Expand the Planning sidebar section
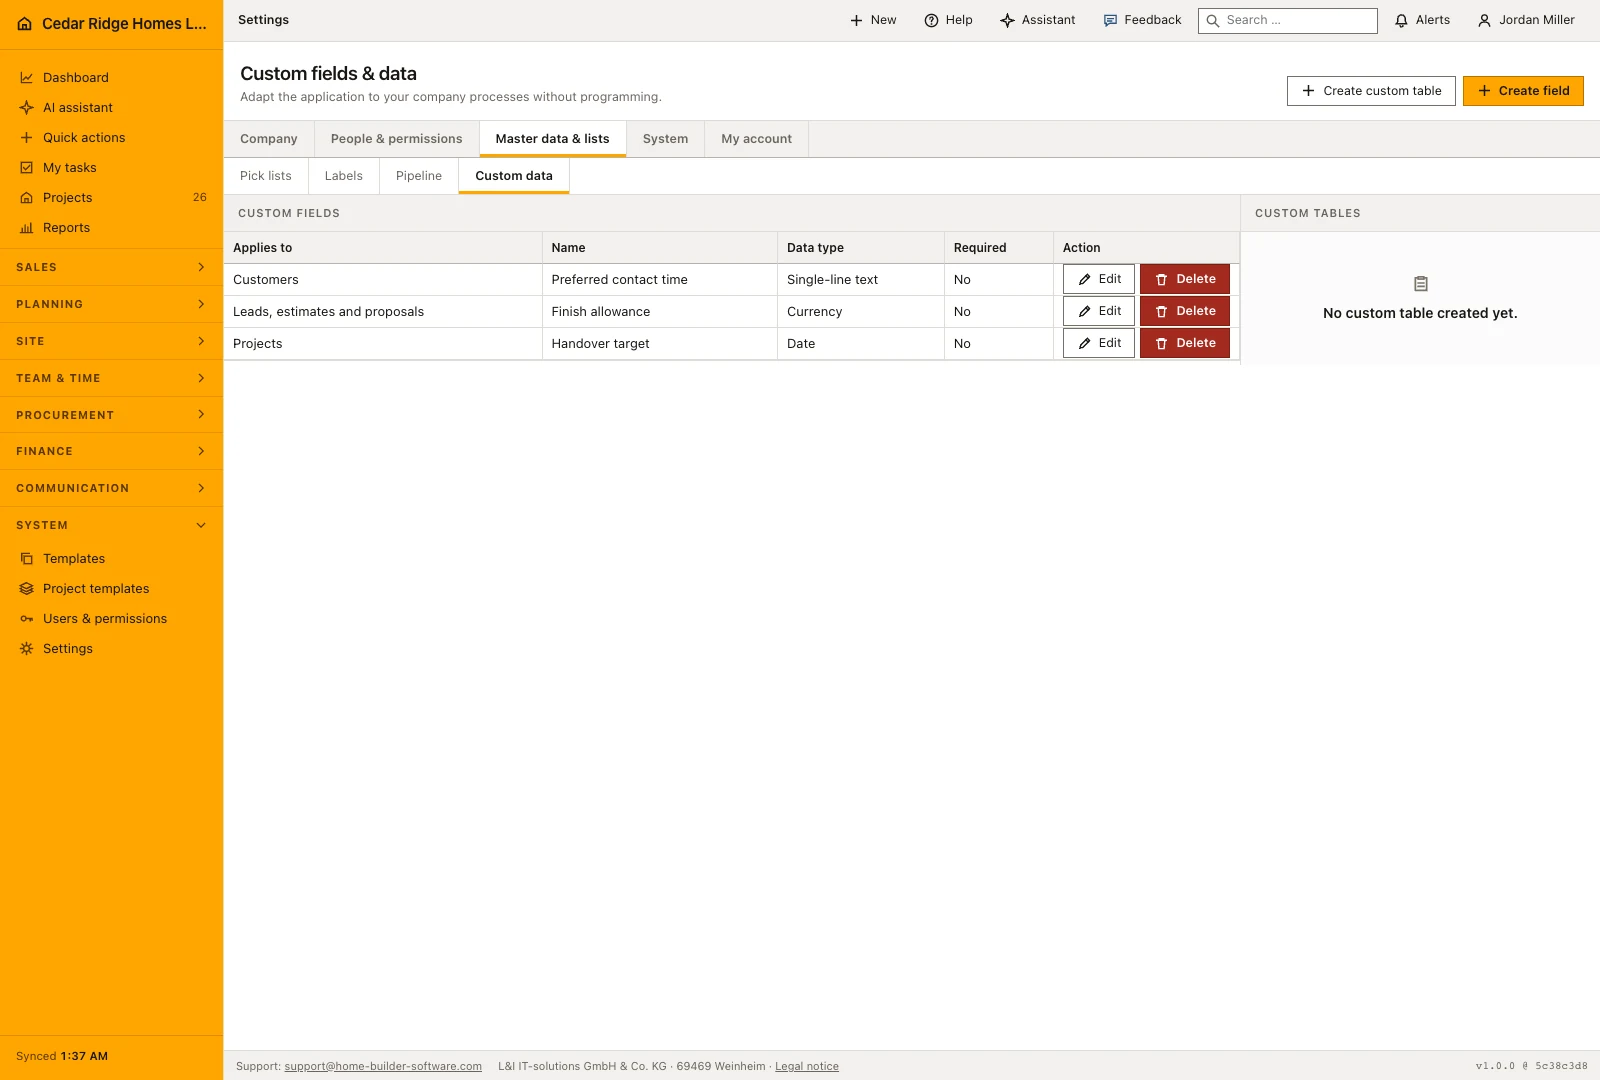The image size is (1600, 1080). pyautogui.click(x=111, y=304)
